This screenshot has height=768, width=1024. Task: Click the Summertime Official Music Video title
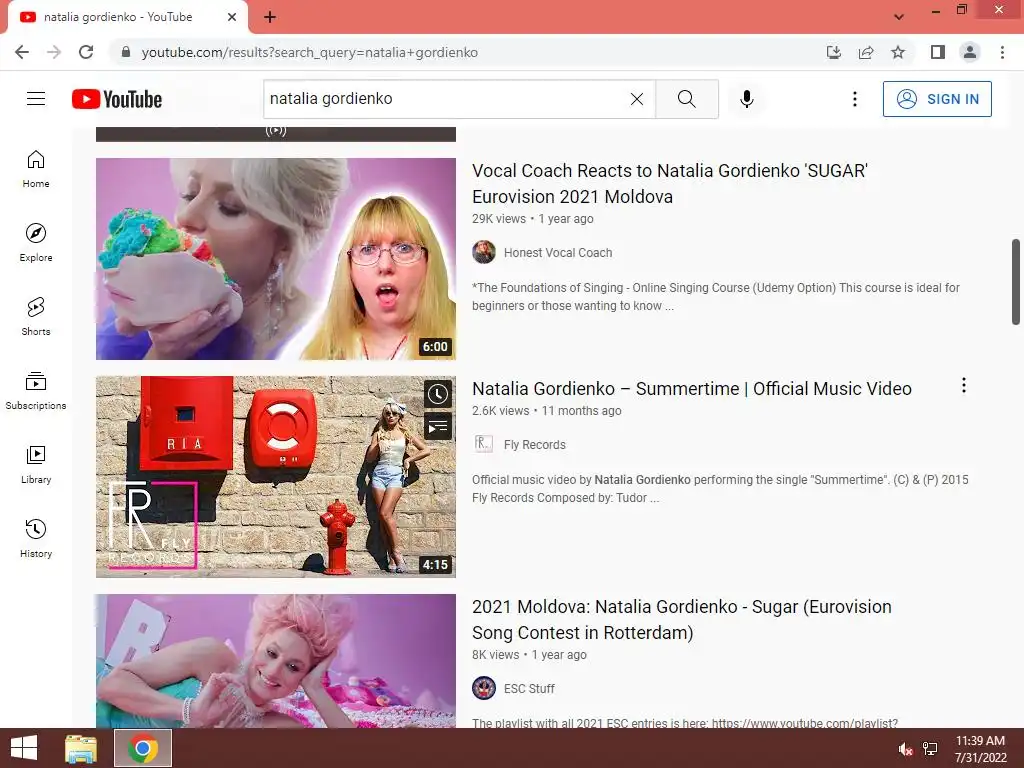(x=692, y=389)
